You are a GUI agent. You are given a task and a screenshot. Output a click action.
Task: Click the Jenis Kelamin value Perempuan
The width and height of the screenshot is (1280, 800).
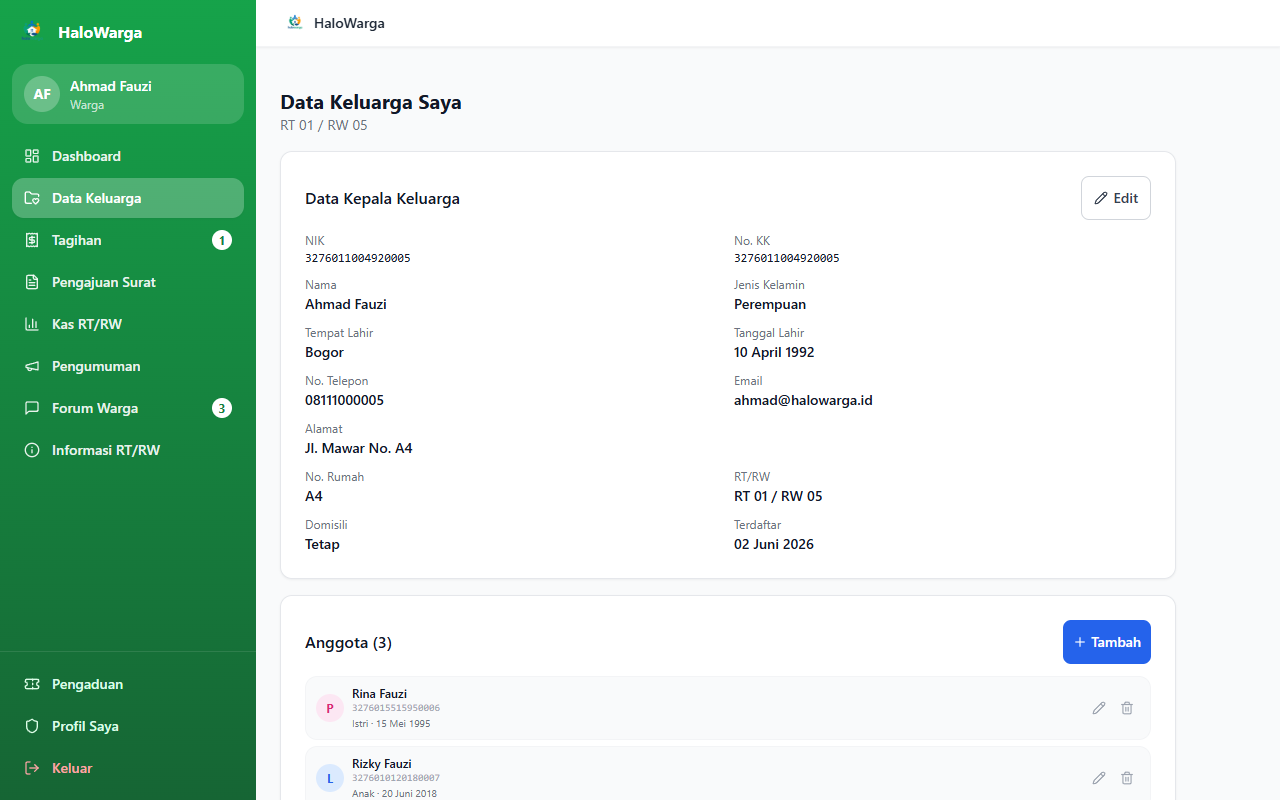click(770, 304)
